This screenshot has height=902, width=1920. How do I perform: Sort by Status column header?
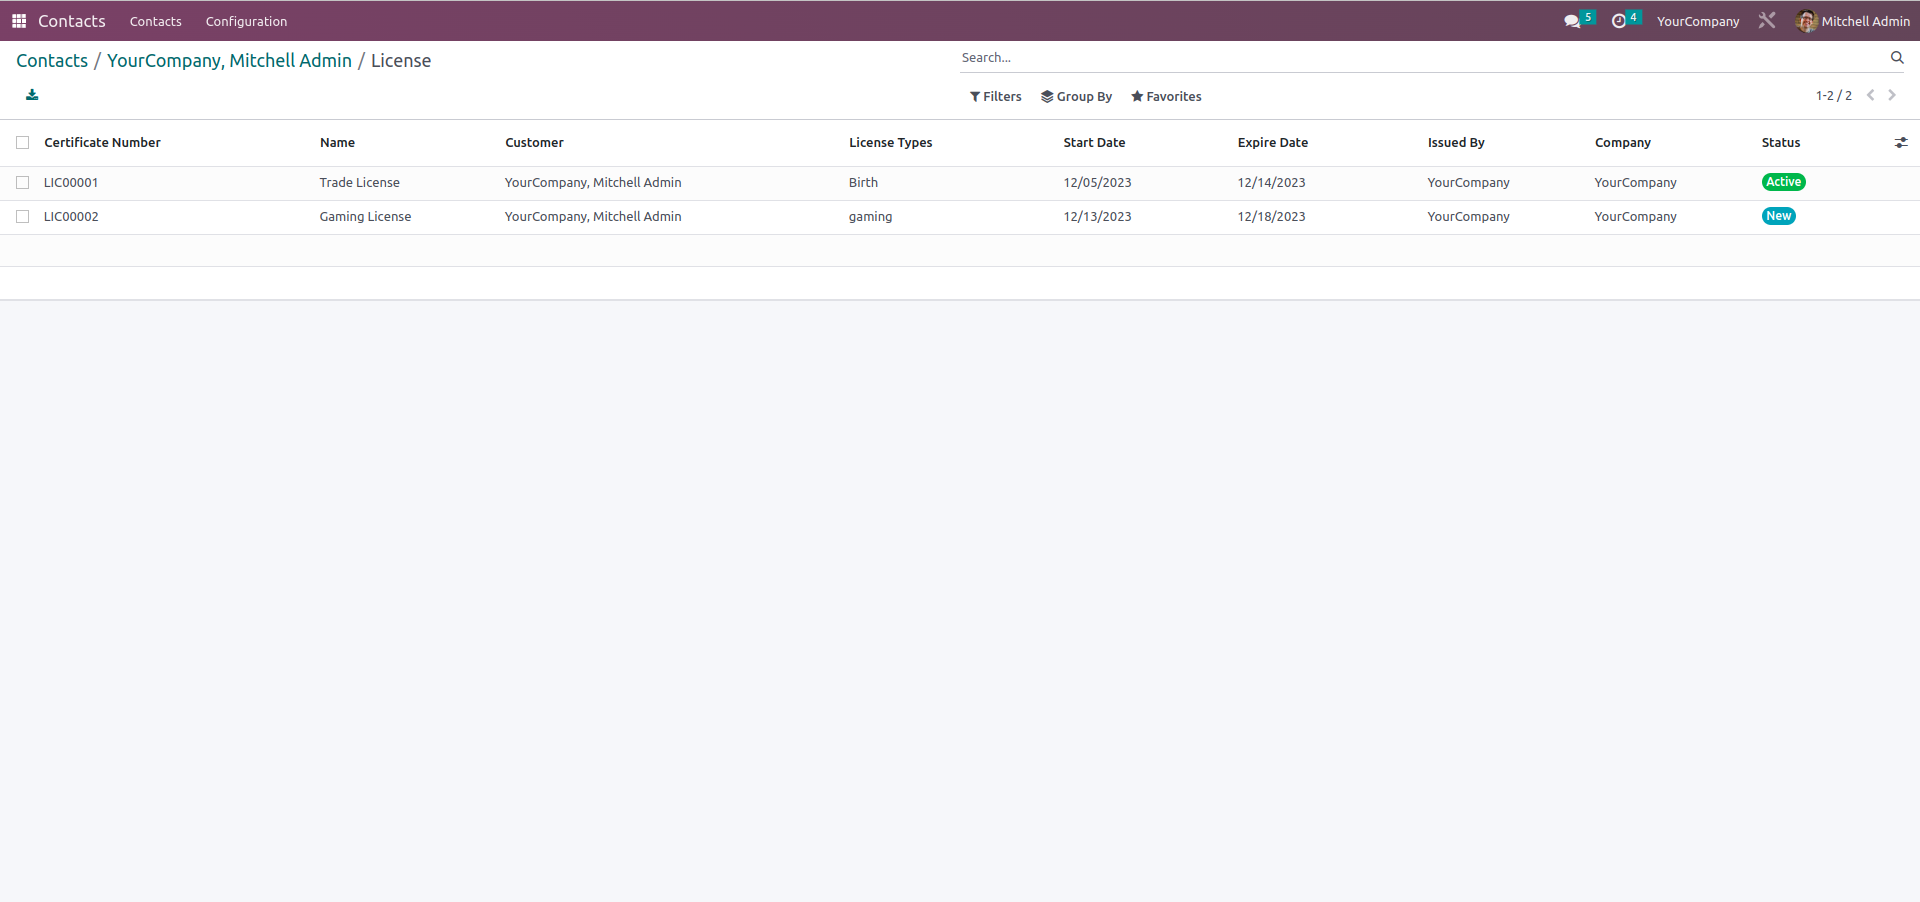tap(1781, 143)
